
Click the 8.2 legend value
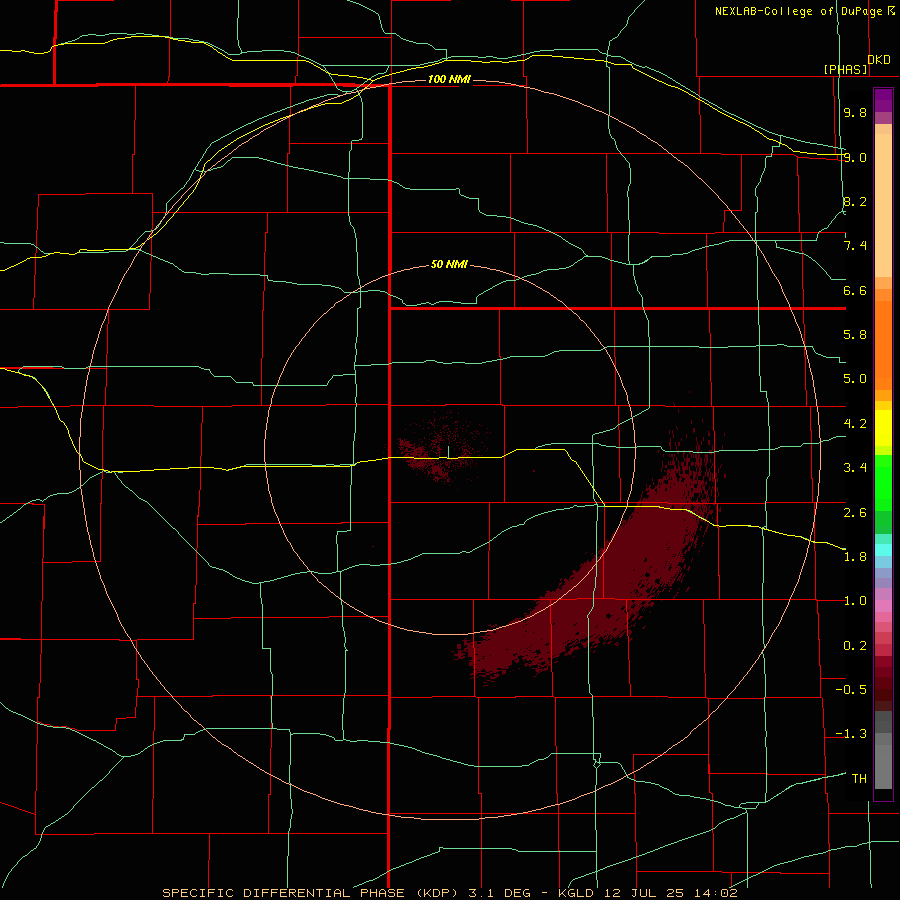(855, 201)
